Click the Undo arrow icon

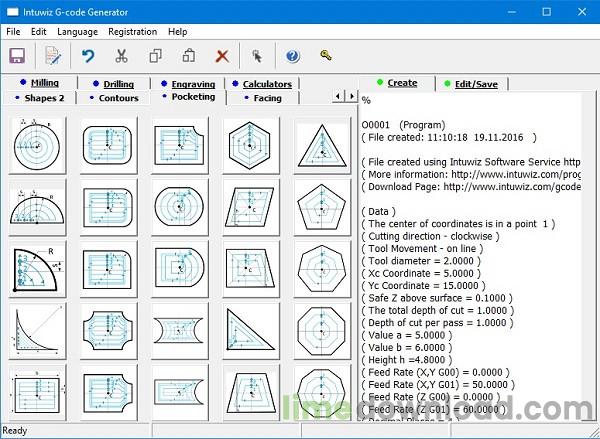[88, 56]
